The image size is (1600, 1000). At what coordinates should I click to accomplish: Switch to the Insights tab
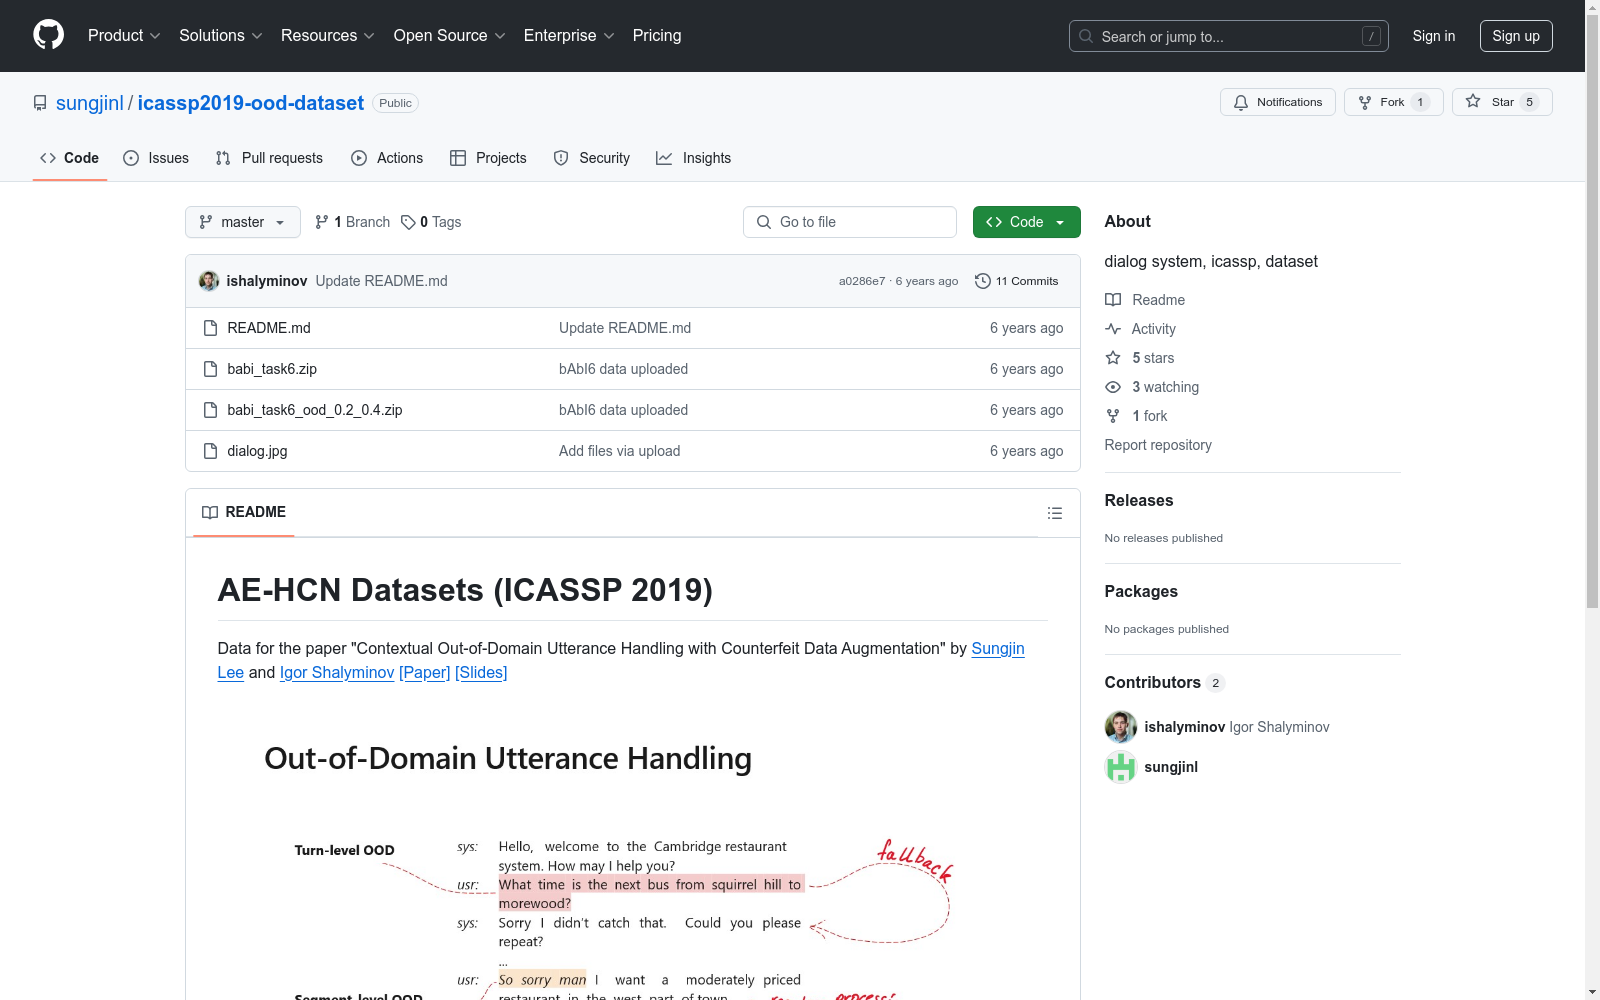(x=693, y=158)
